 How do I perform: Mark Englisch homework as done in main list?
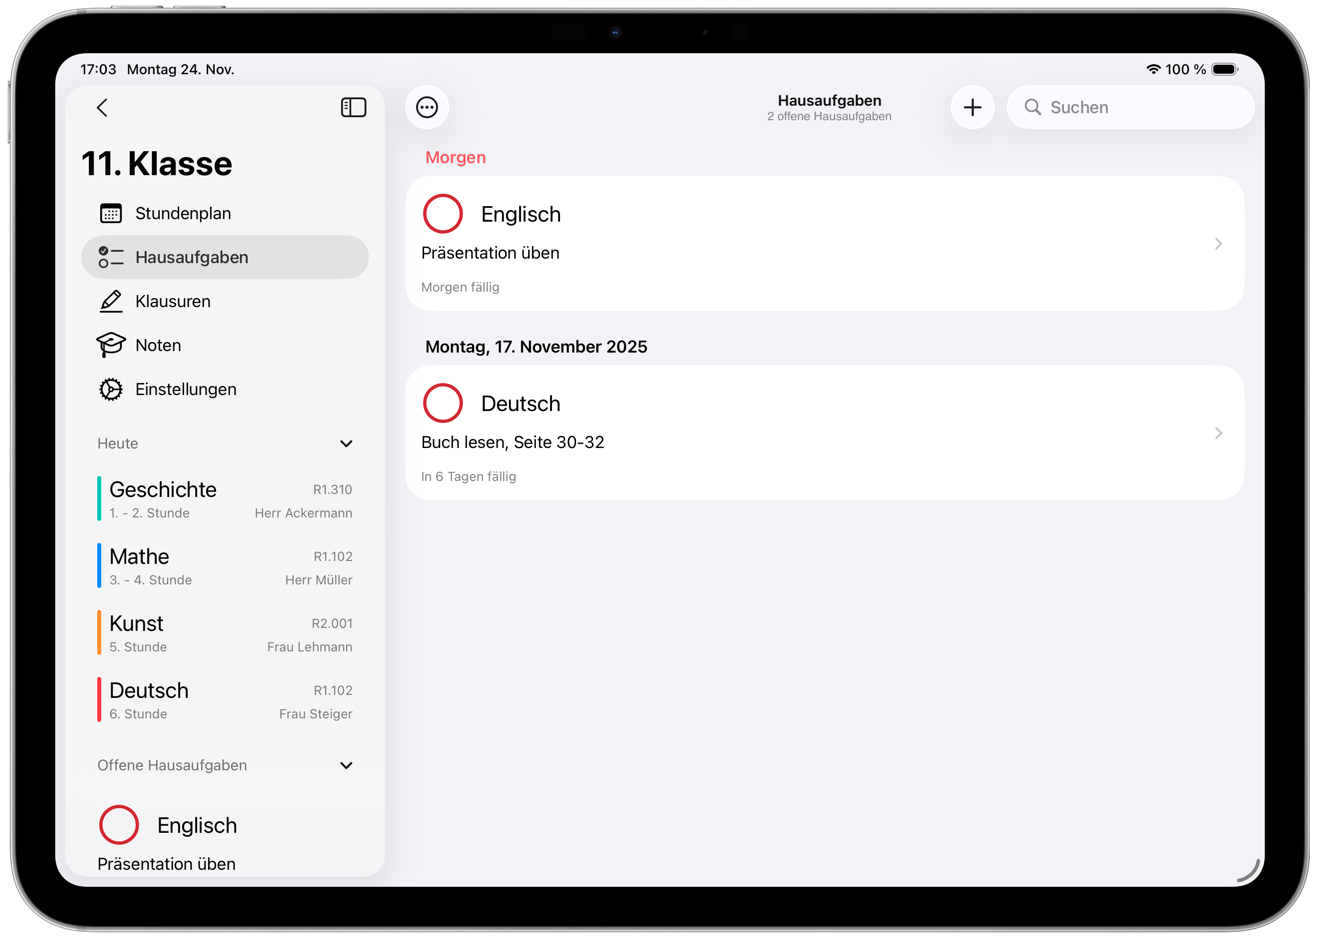click(x=443, y=214)
